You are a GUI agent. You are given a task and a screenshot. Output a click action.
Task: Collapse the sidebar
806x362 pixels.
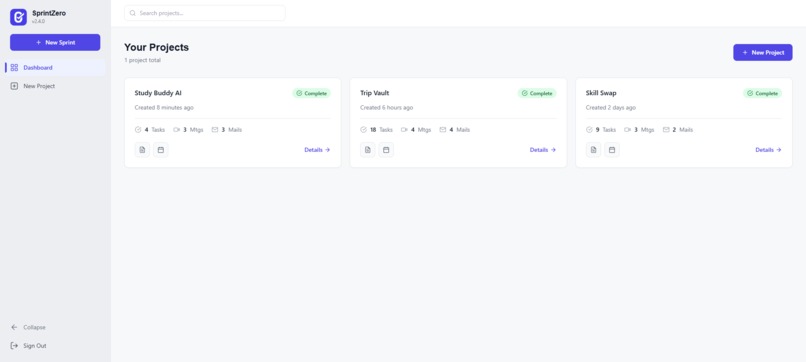click(28, 327)
